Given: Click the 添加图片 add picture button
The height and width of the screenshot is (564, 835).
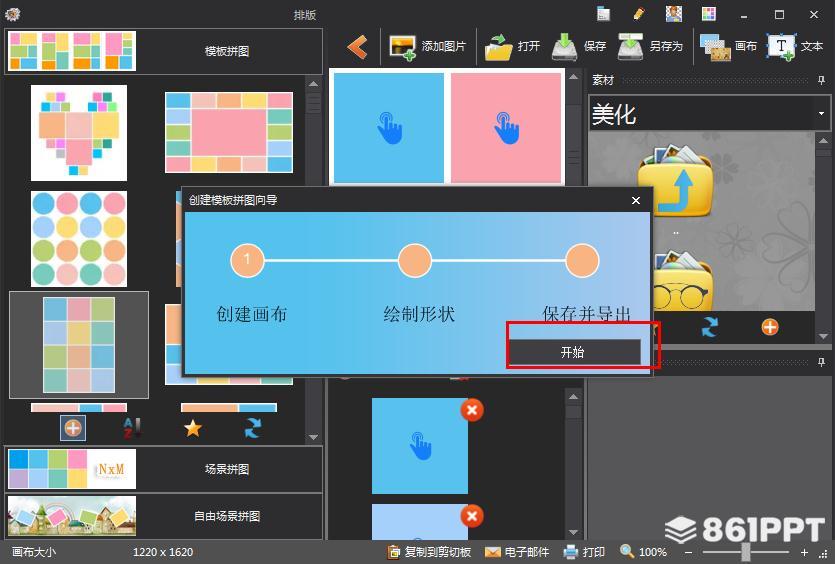Looking at the screenshot, I should pos(427,47).
